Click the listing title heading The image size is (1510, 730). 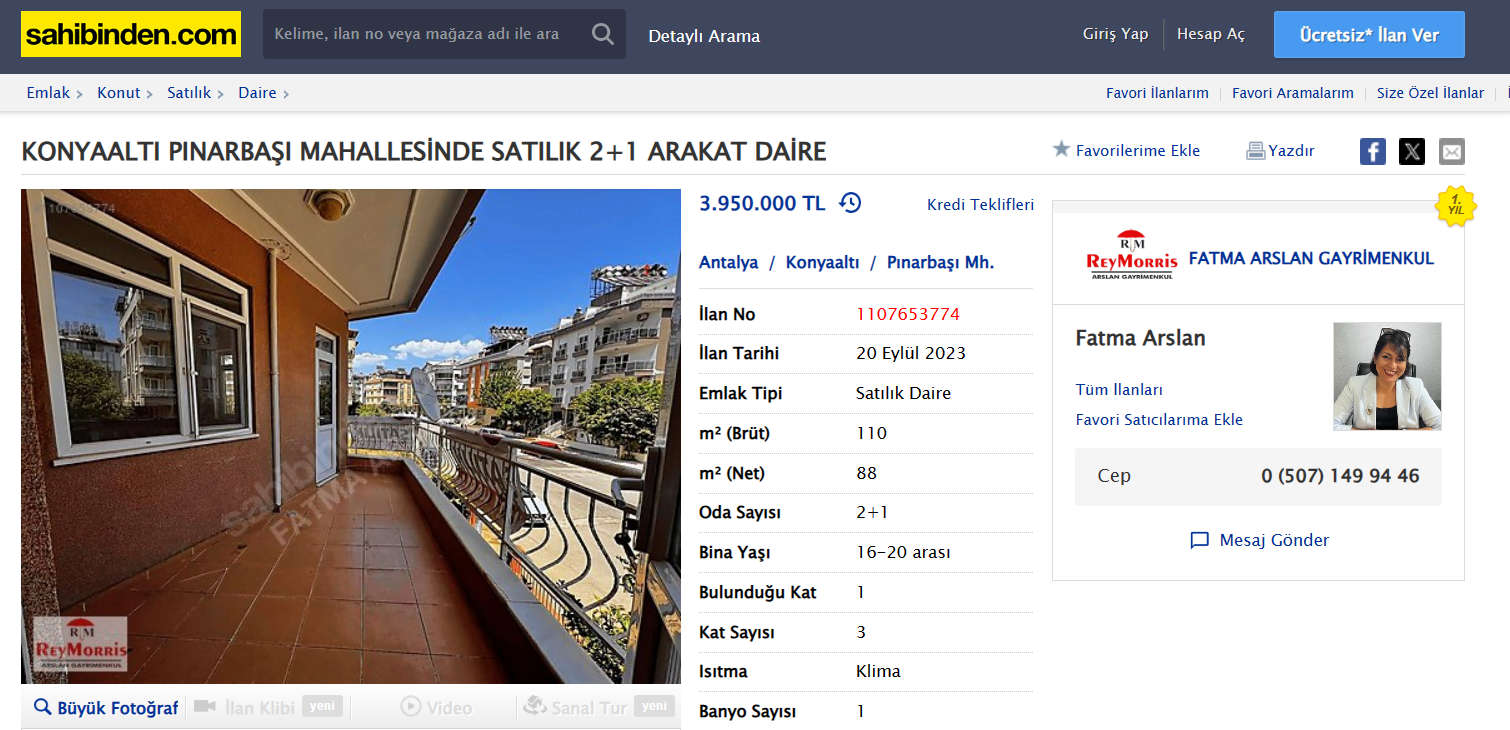point(424,152)
